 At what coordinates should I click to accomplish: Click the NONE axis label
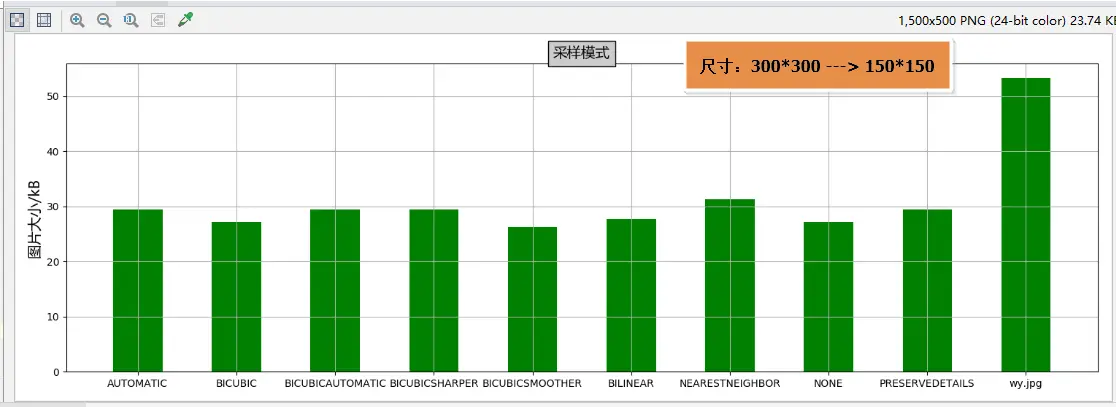pos(828,383)
